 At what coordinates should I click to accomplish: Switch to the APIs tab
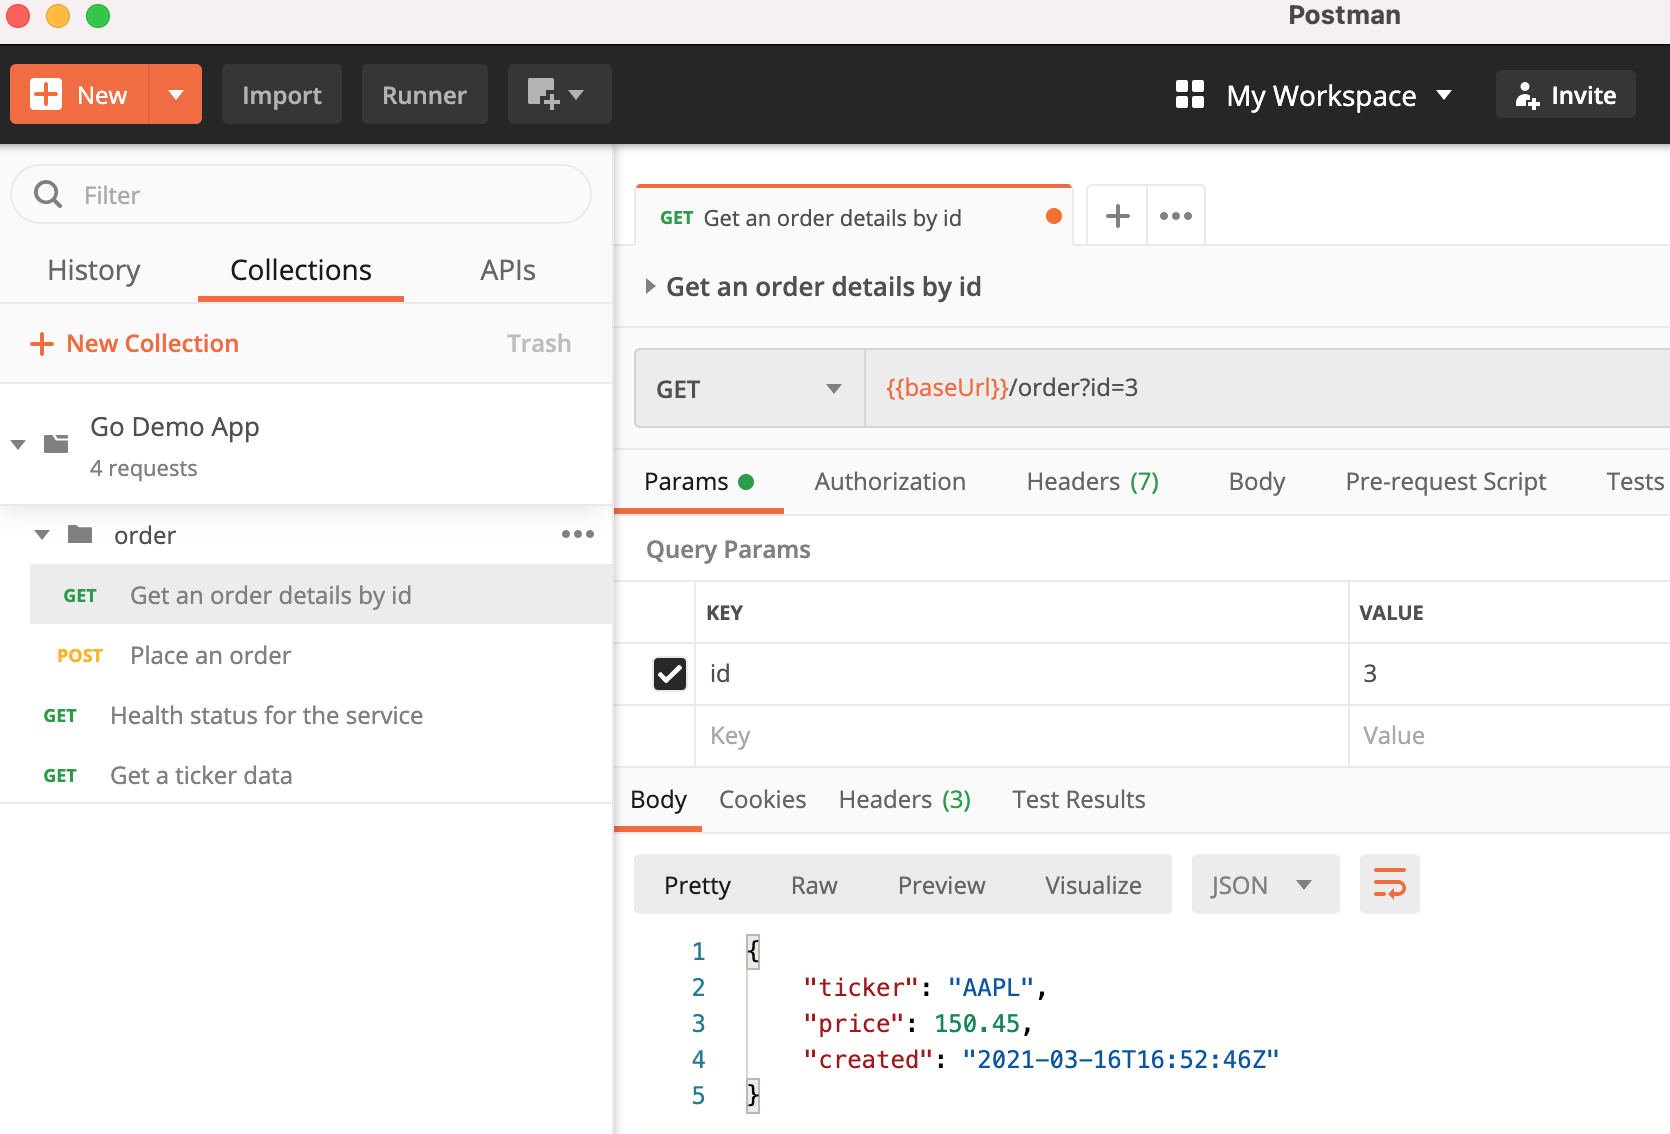click(x=508, y=270)
